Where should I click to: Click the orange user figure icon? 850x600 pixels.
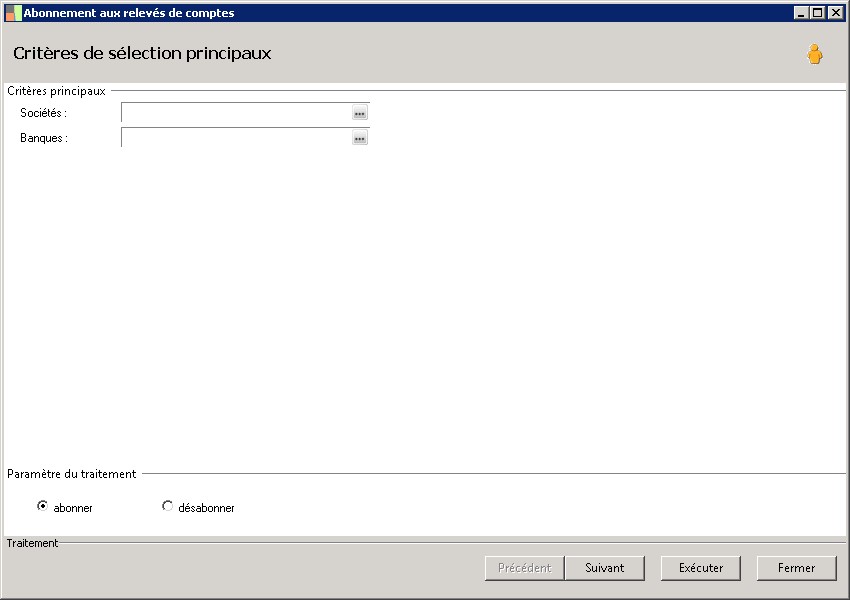(814, 54)
